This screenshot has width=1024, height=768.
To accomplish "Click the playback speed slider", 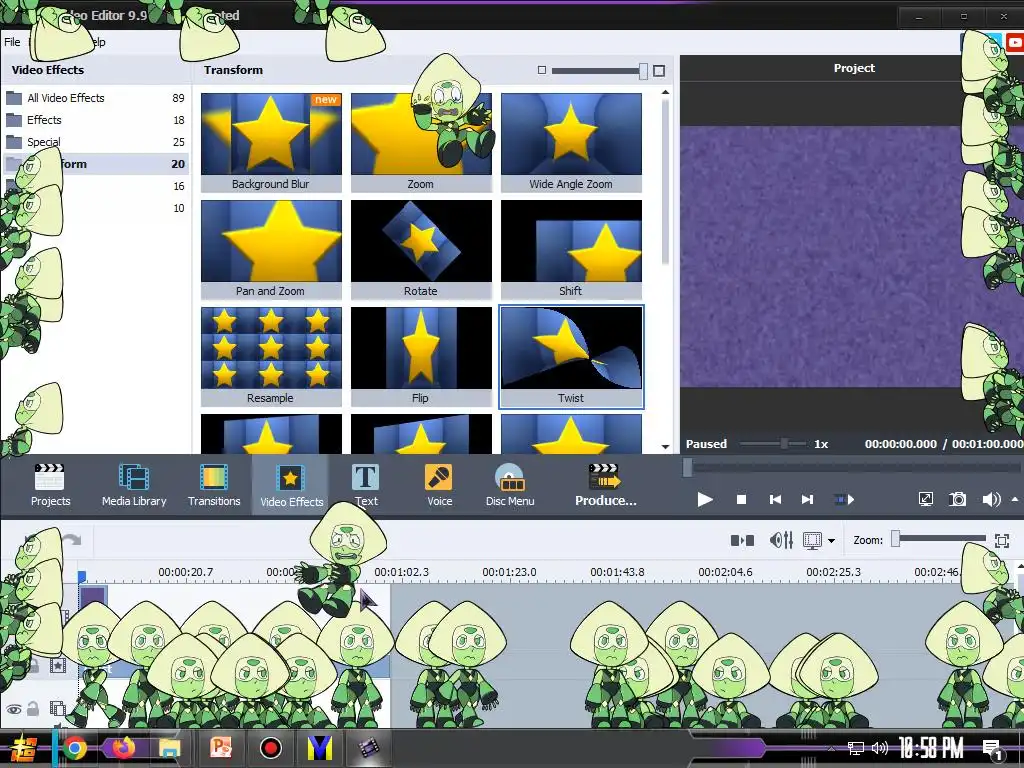I will point(773,443).
